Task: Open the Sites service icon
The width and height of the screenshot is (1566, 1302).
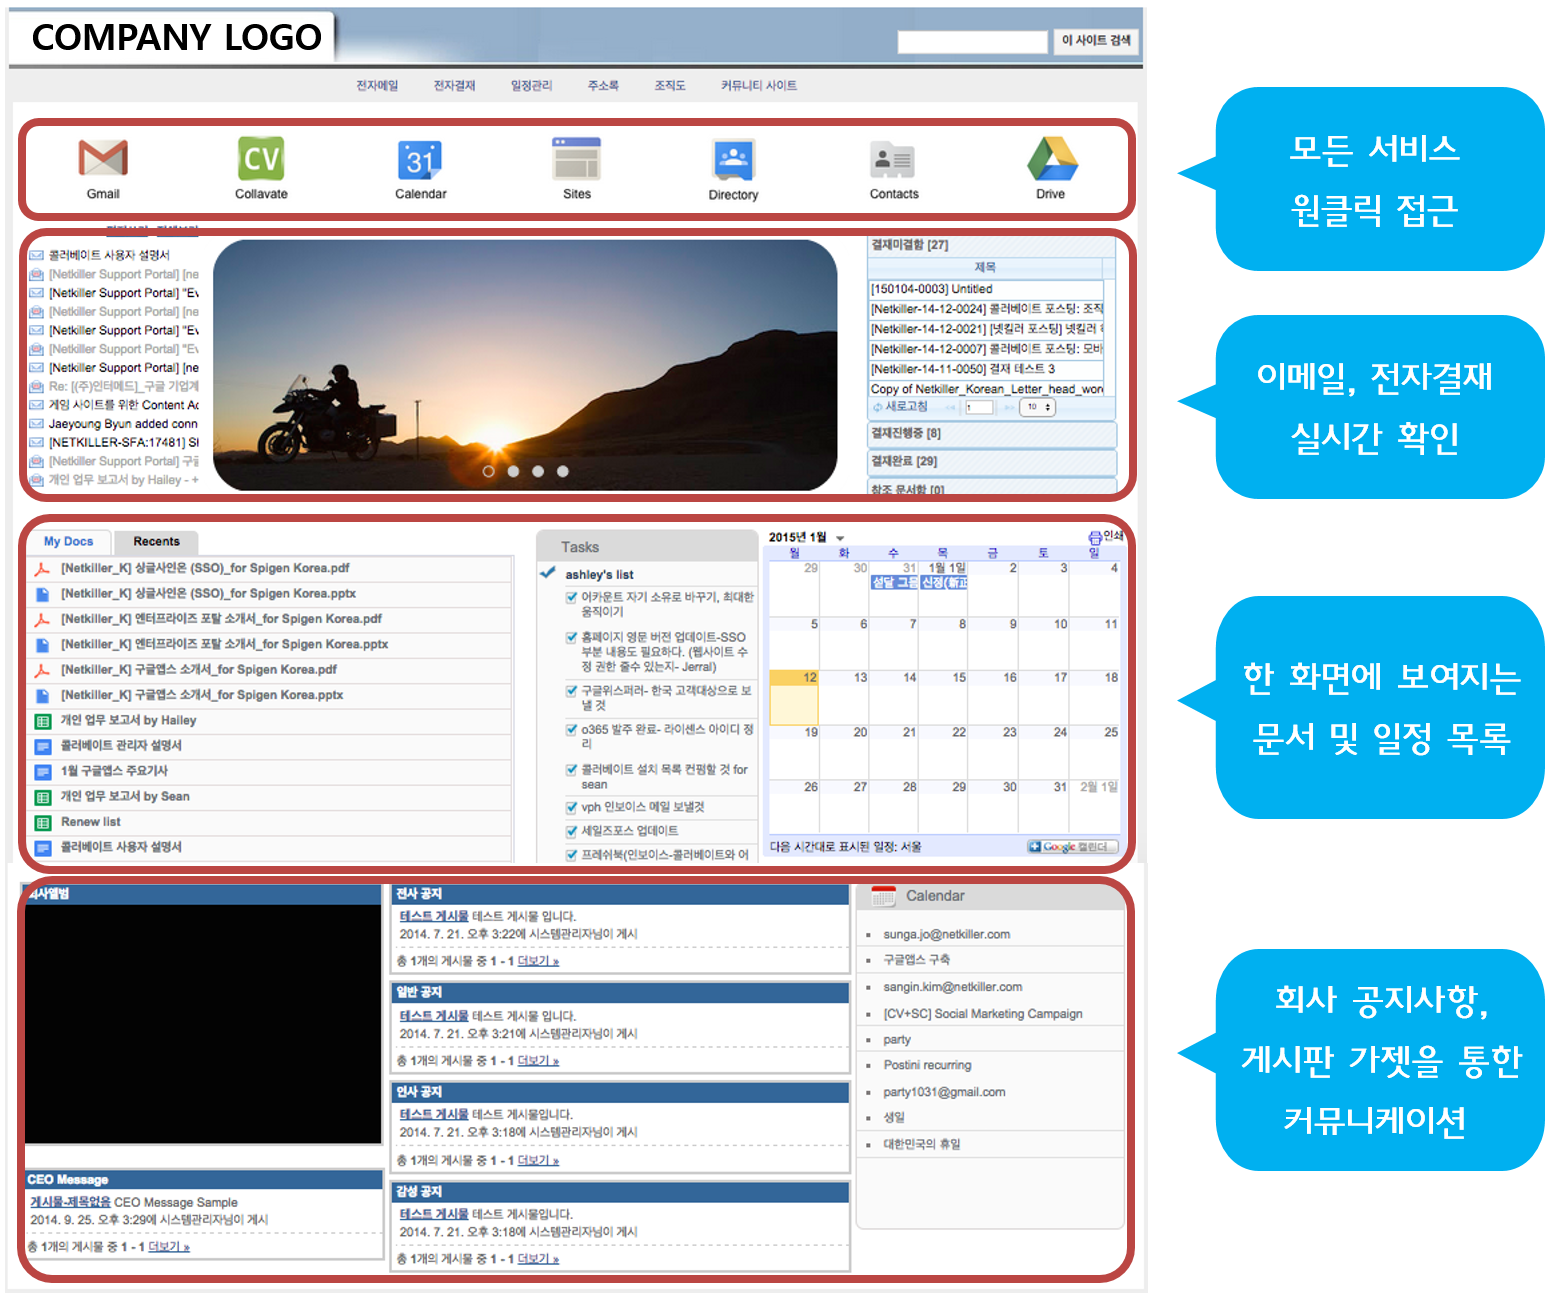Action: 576,159
